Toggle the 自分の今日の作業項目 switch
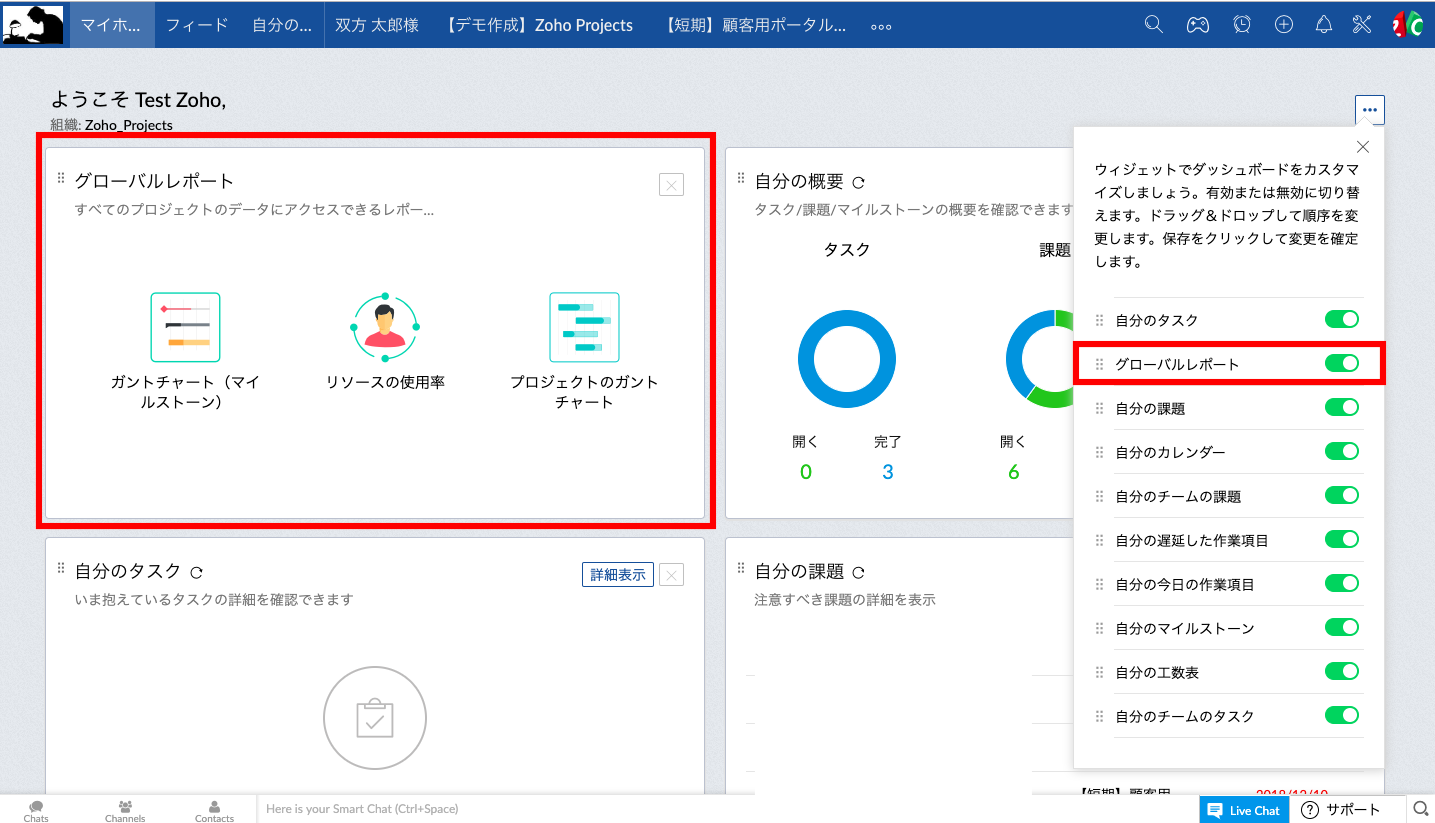This screenshot has width=1435, height=823. [x=1342, y=583]
